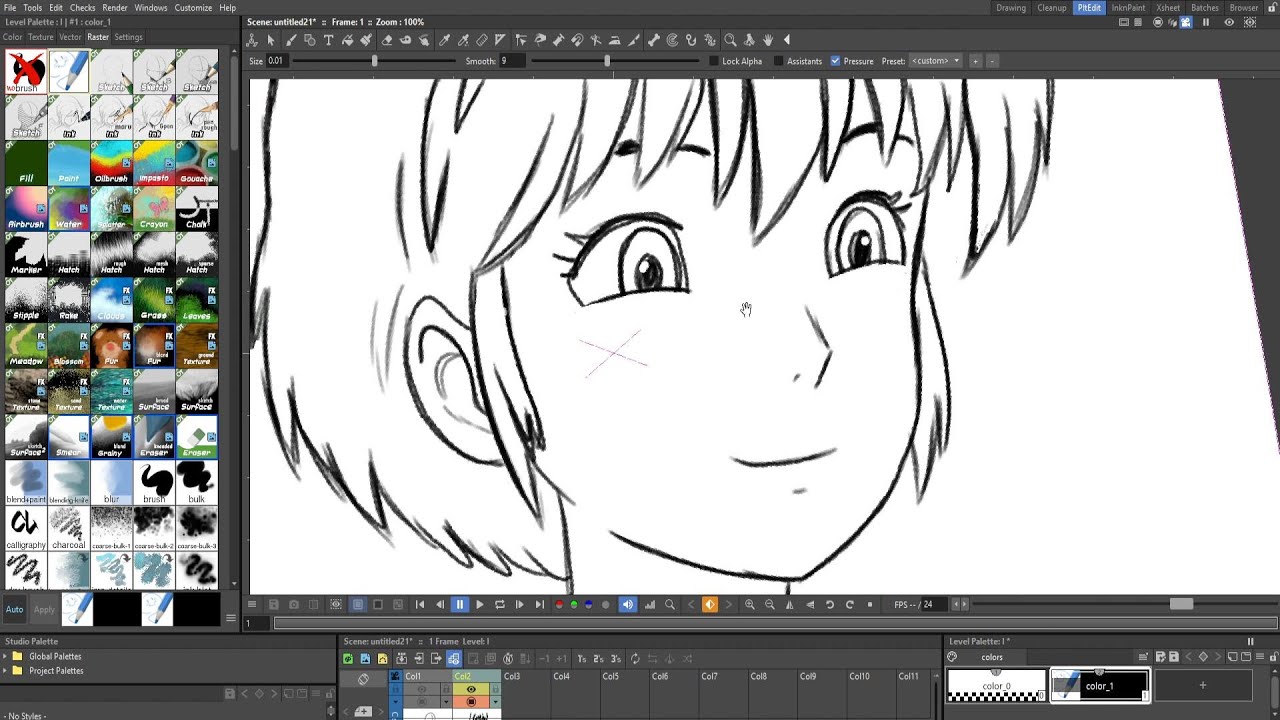Click the histogram icon in playback bar
Screen dimensions: 1280x720
(650, 604)
